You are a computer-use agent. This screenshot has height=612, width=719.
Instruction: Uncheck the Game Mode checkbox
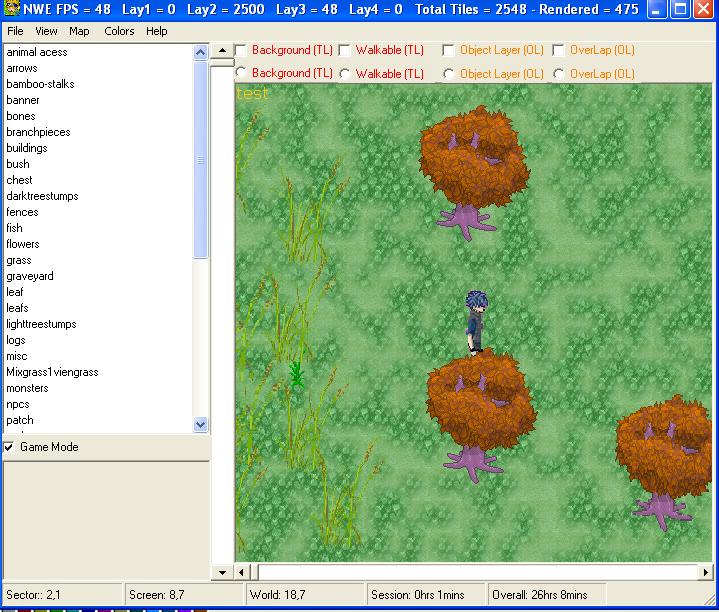(x=10, y=447)
